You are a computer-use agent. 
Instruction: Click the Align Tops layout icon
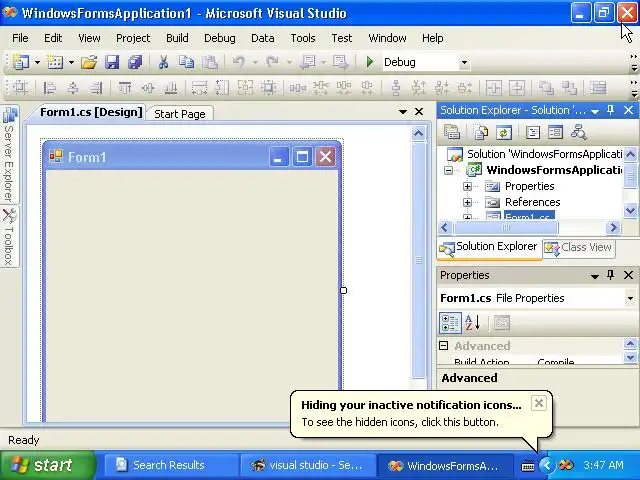124,88
